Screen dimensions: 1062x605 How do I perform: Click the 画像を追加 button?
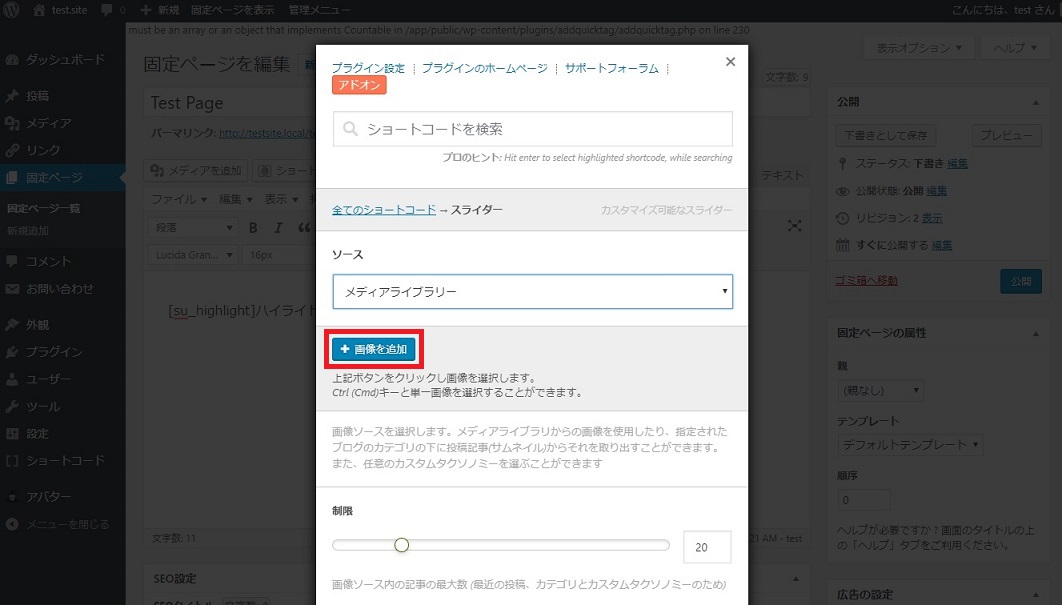[374, 350]
